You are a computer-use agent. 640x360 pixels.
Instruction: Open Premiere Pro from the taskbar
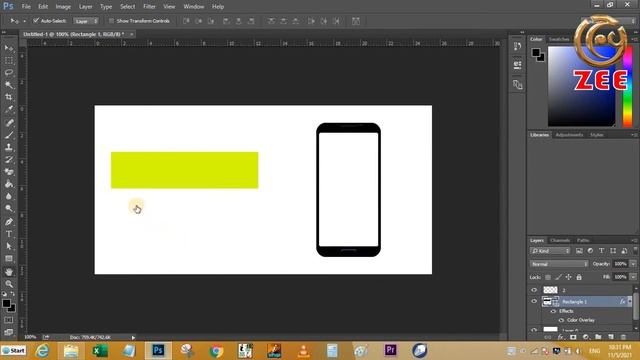390,350
